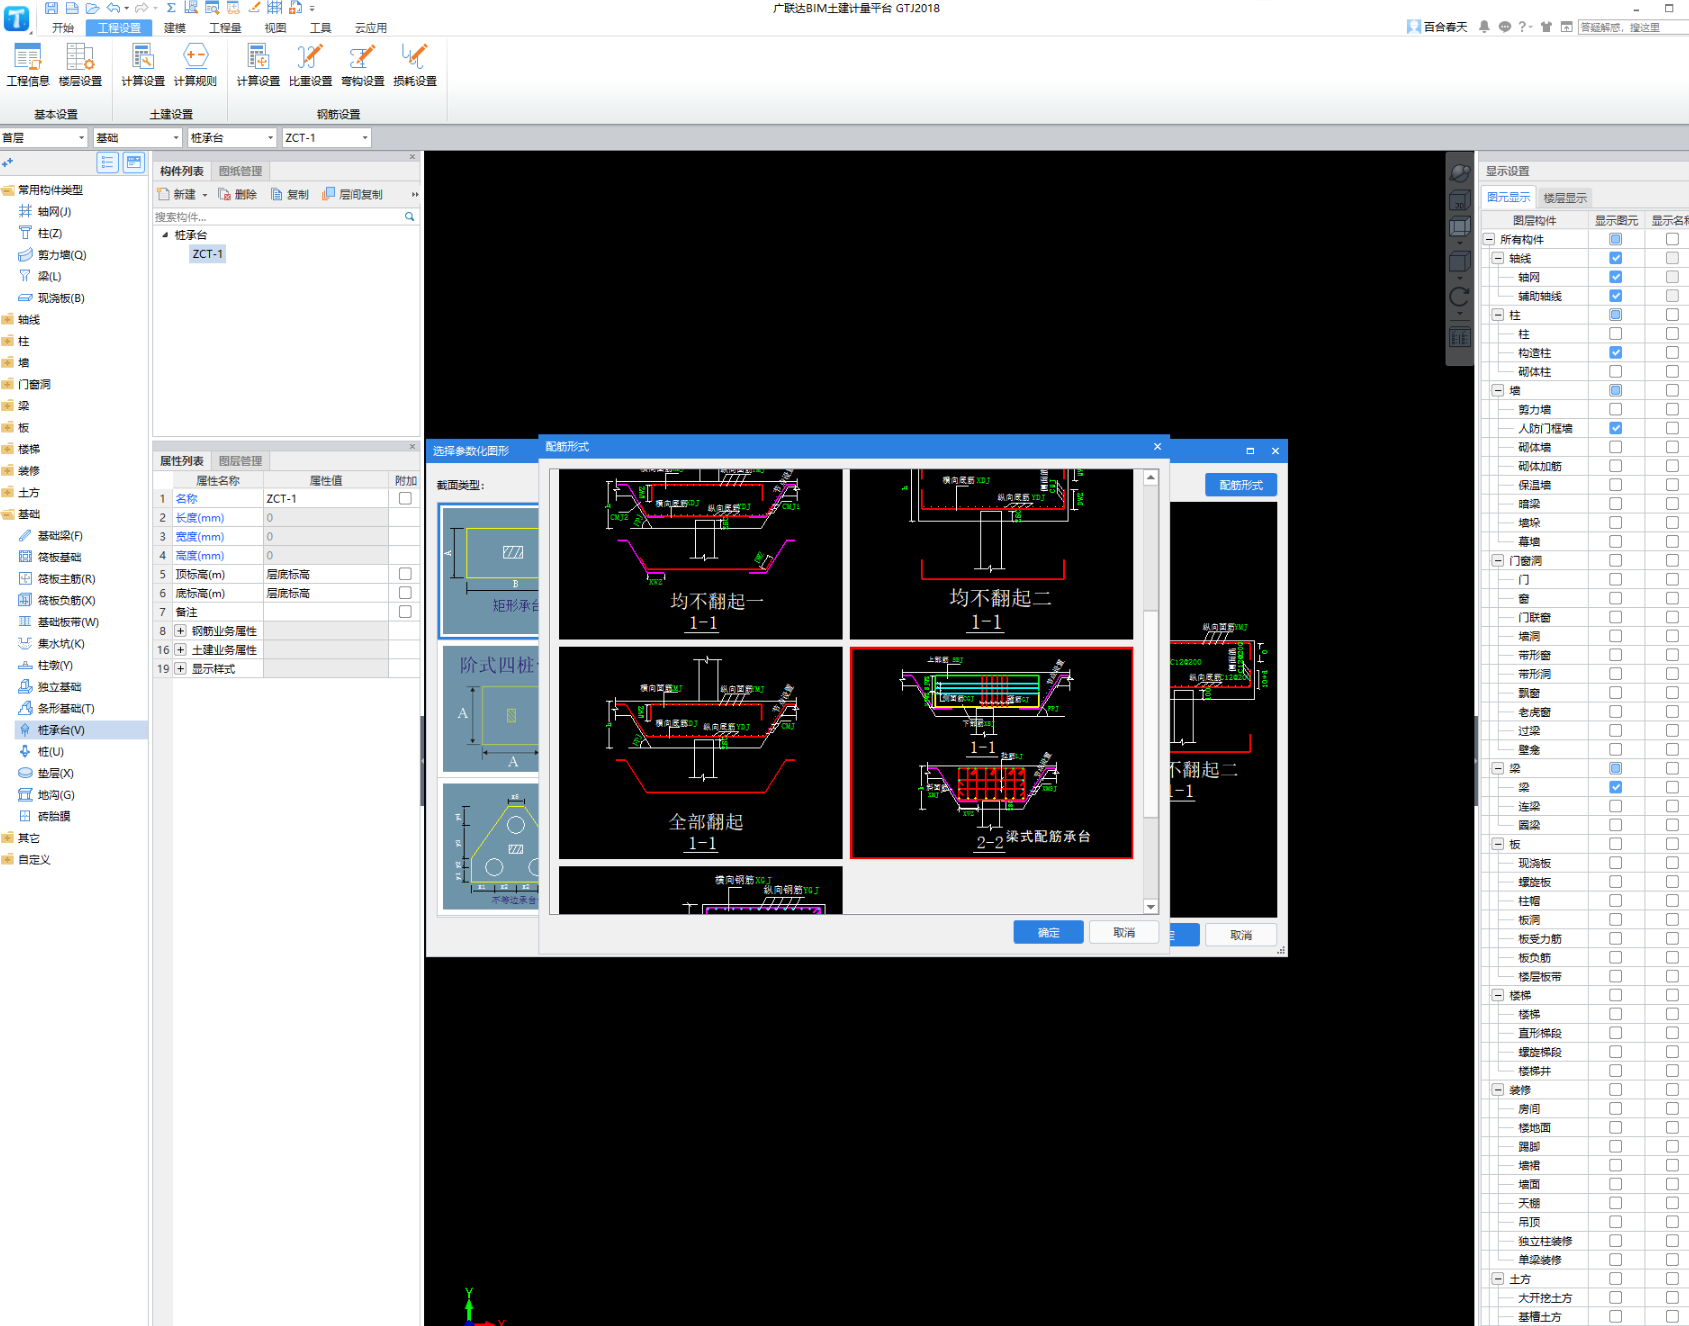
Task: Click 层间复制 inter-floor copy button
Action: click(x=353, y=195)
